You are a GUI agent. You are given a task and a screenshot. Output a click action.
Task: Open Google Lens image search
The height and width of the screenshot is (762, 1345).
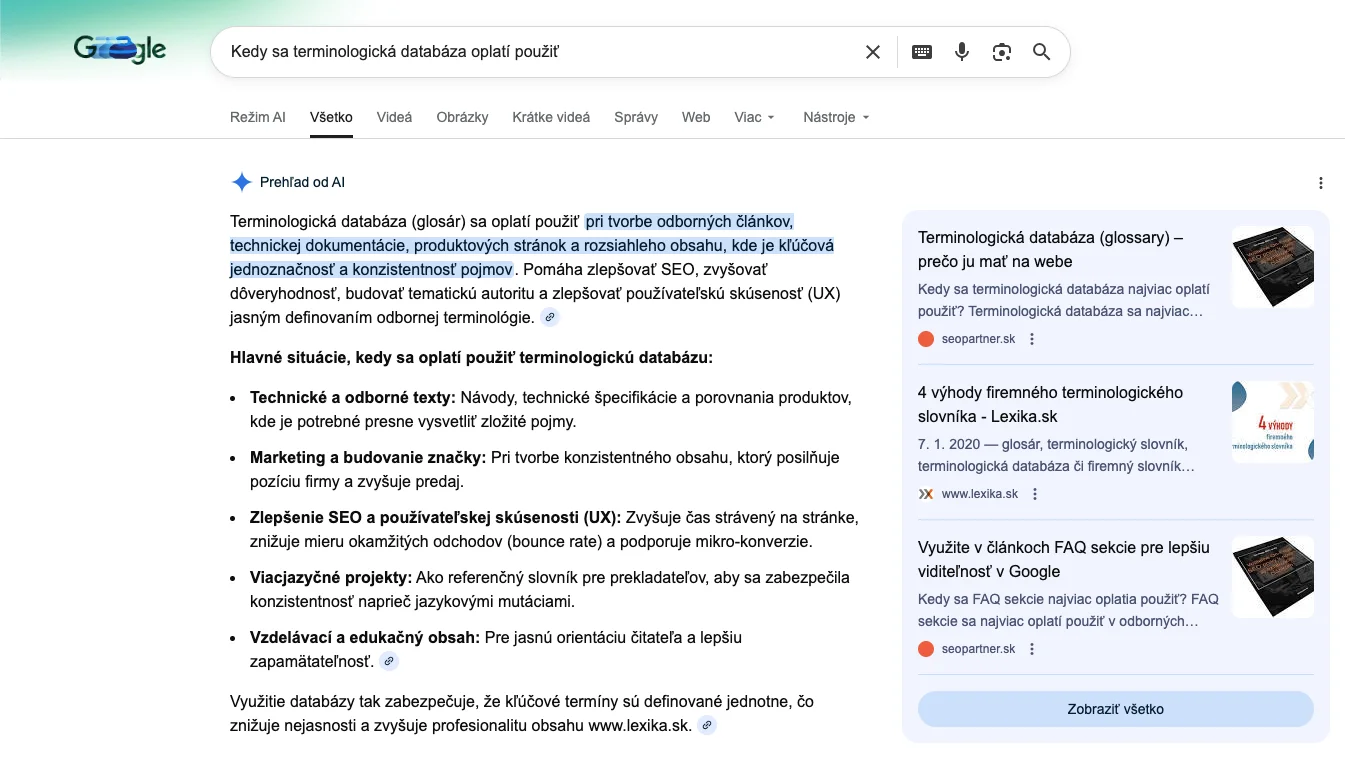click(x=1002, y=52)
